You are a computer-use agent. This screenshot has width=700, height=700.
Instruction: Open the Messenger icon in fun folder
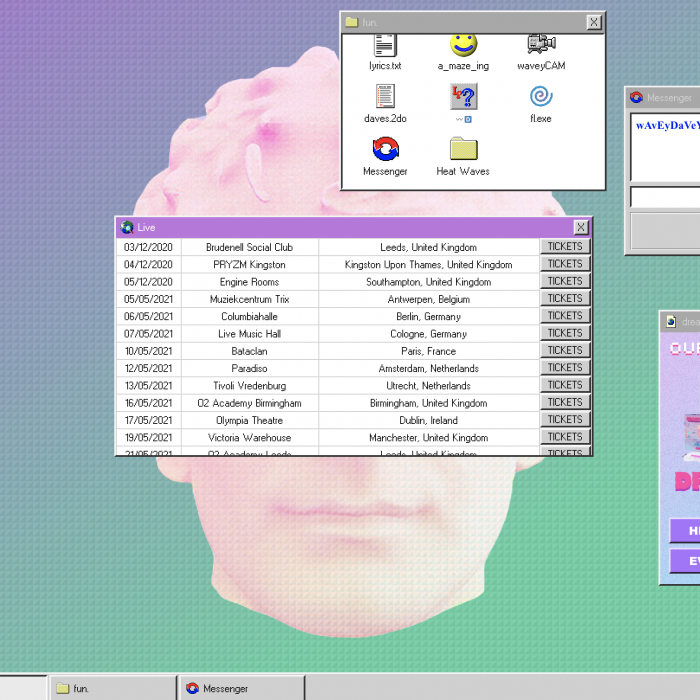click(x=385, y=150)
